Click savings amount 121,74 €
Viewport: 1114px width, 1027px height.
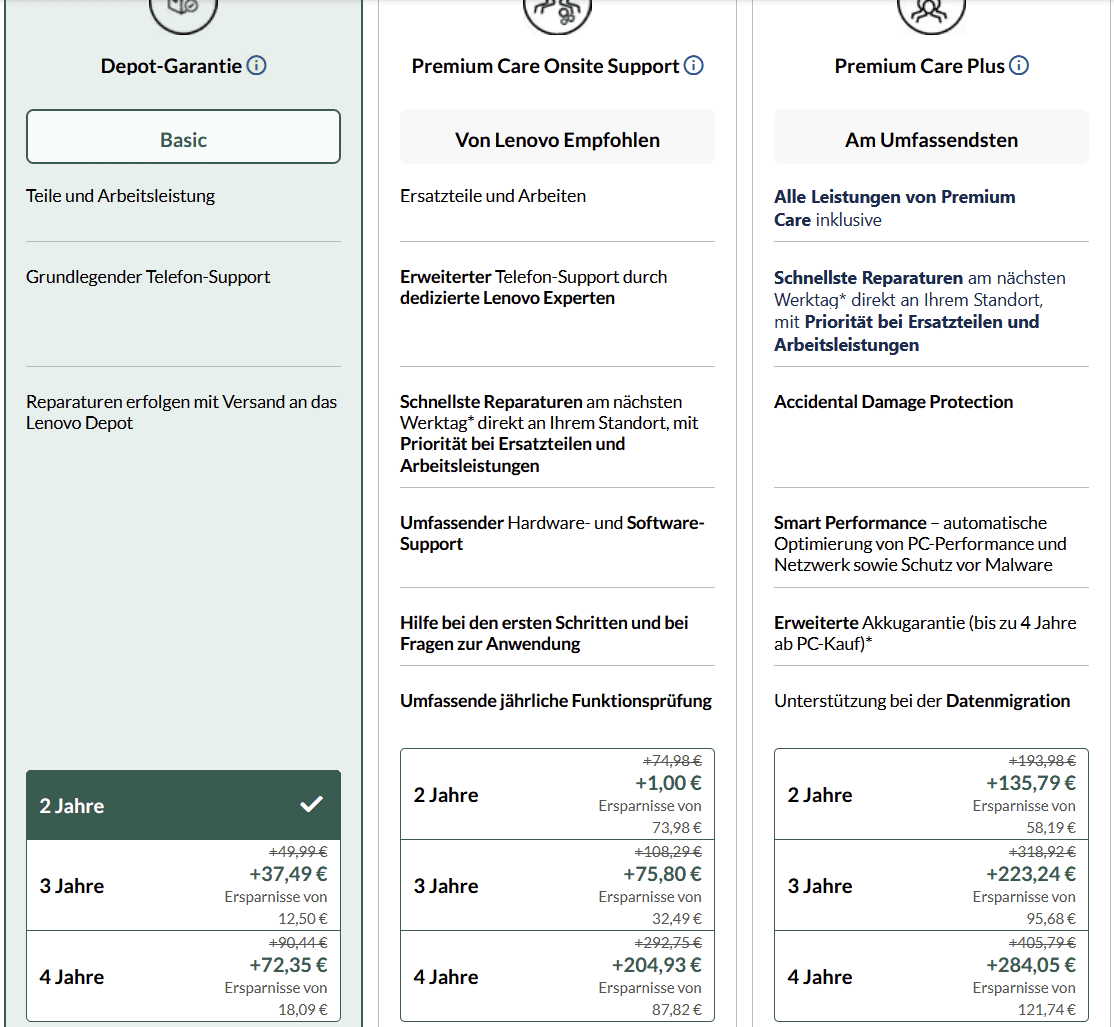tap(1047, 1009)
